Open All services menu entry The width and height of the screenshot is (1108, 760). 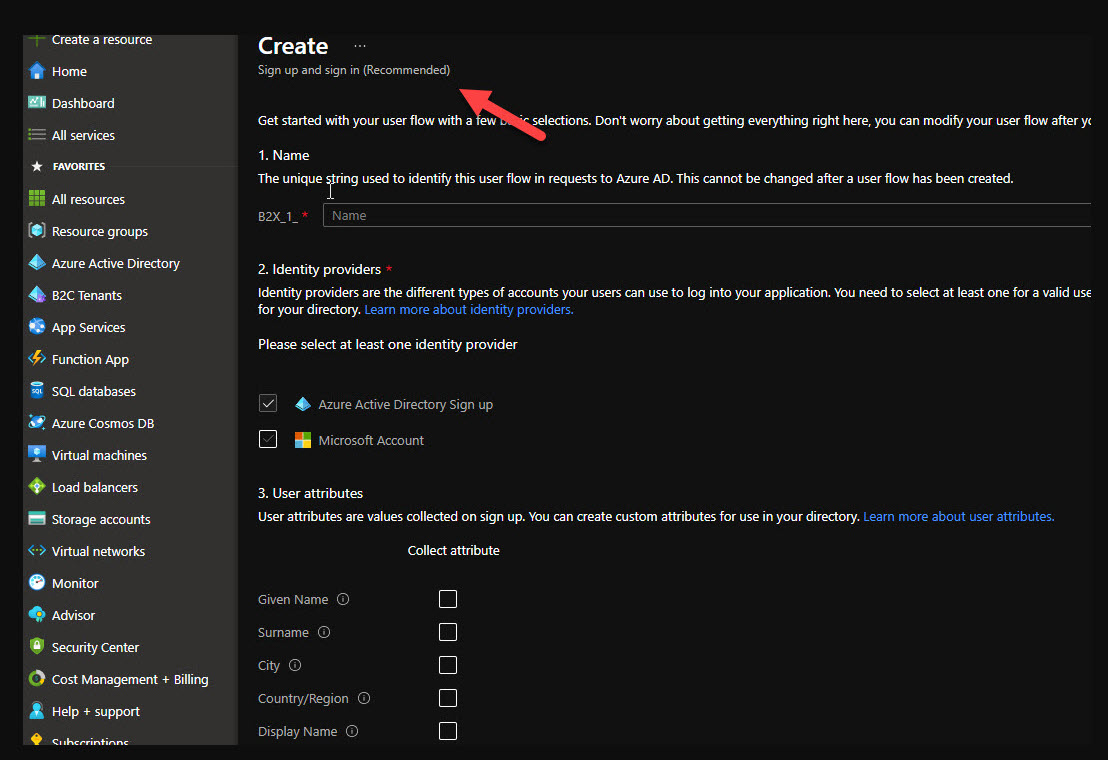tap(83, 135)
